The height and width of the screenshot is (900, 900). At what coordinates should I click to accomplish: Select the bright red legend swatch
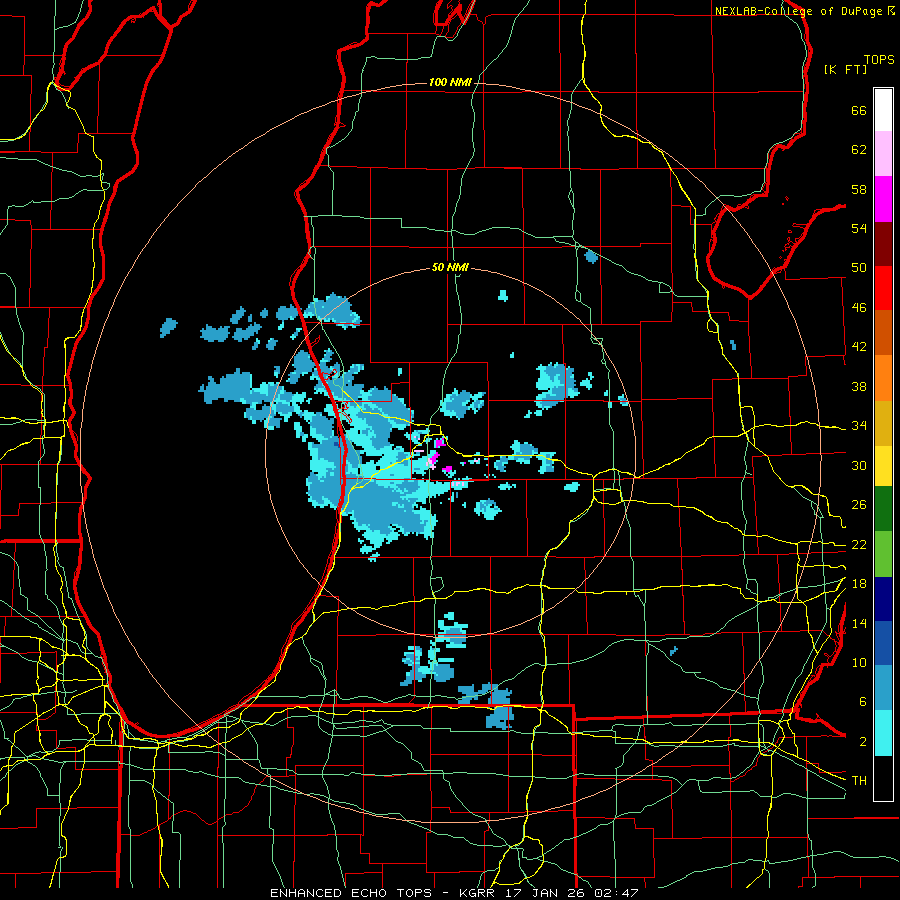tap(883, 288)
